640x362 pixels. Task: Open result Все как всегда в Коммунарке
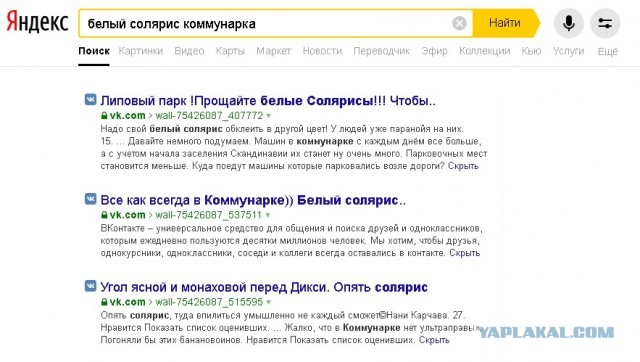pyautogui.click(x=253, y=200)
